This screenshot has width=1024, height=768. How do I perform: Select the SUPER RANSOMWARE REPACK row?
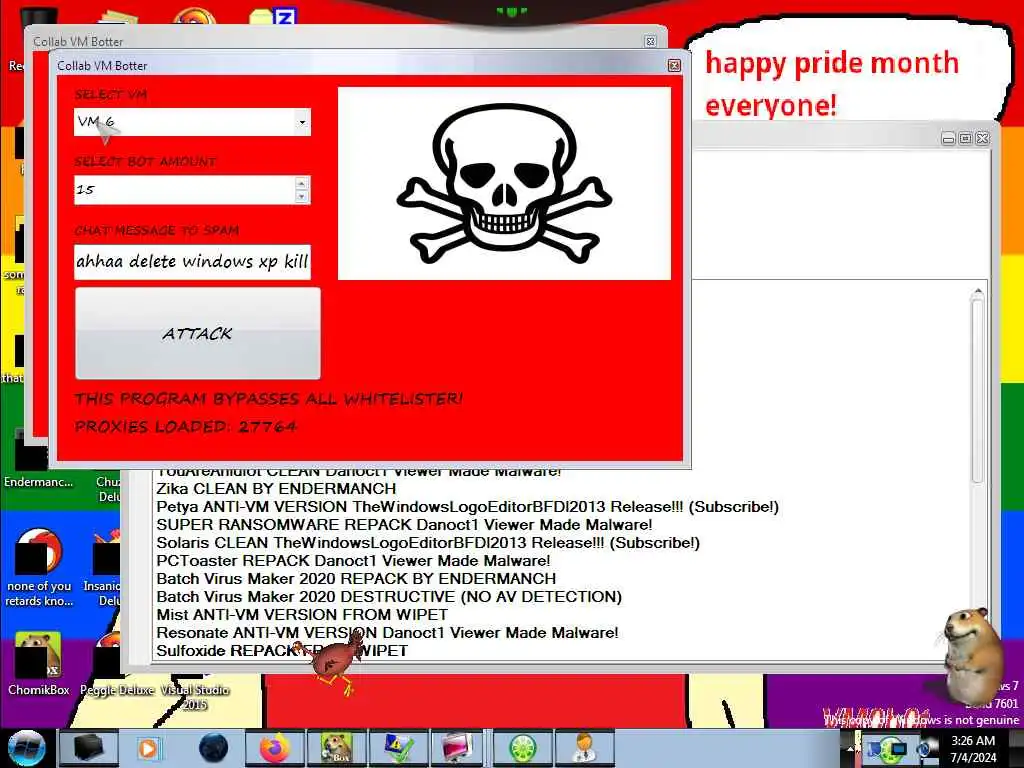tap(404, 524)
